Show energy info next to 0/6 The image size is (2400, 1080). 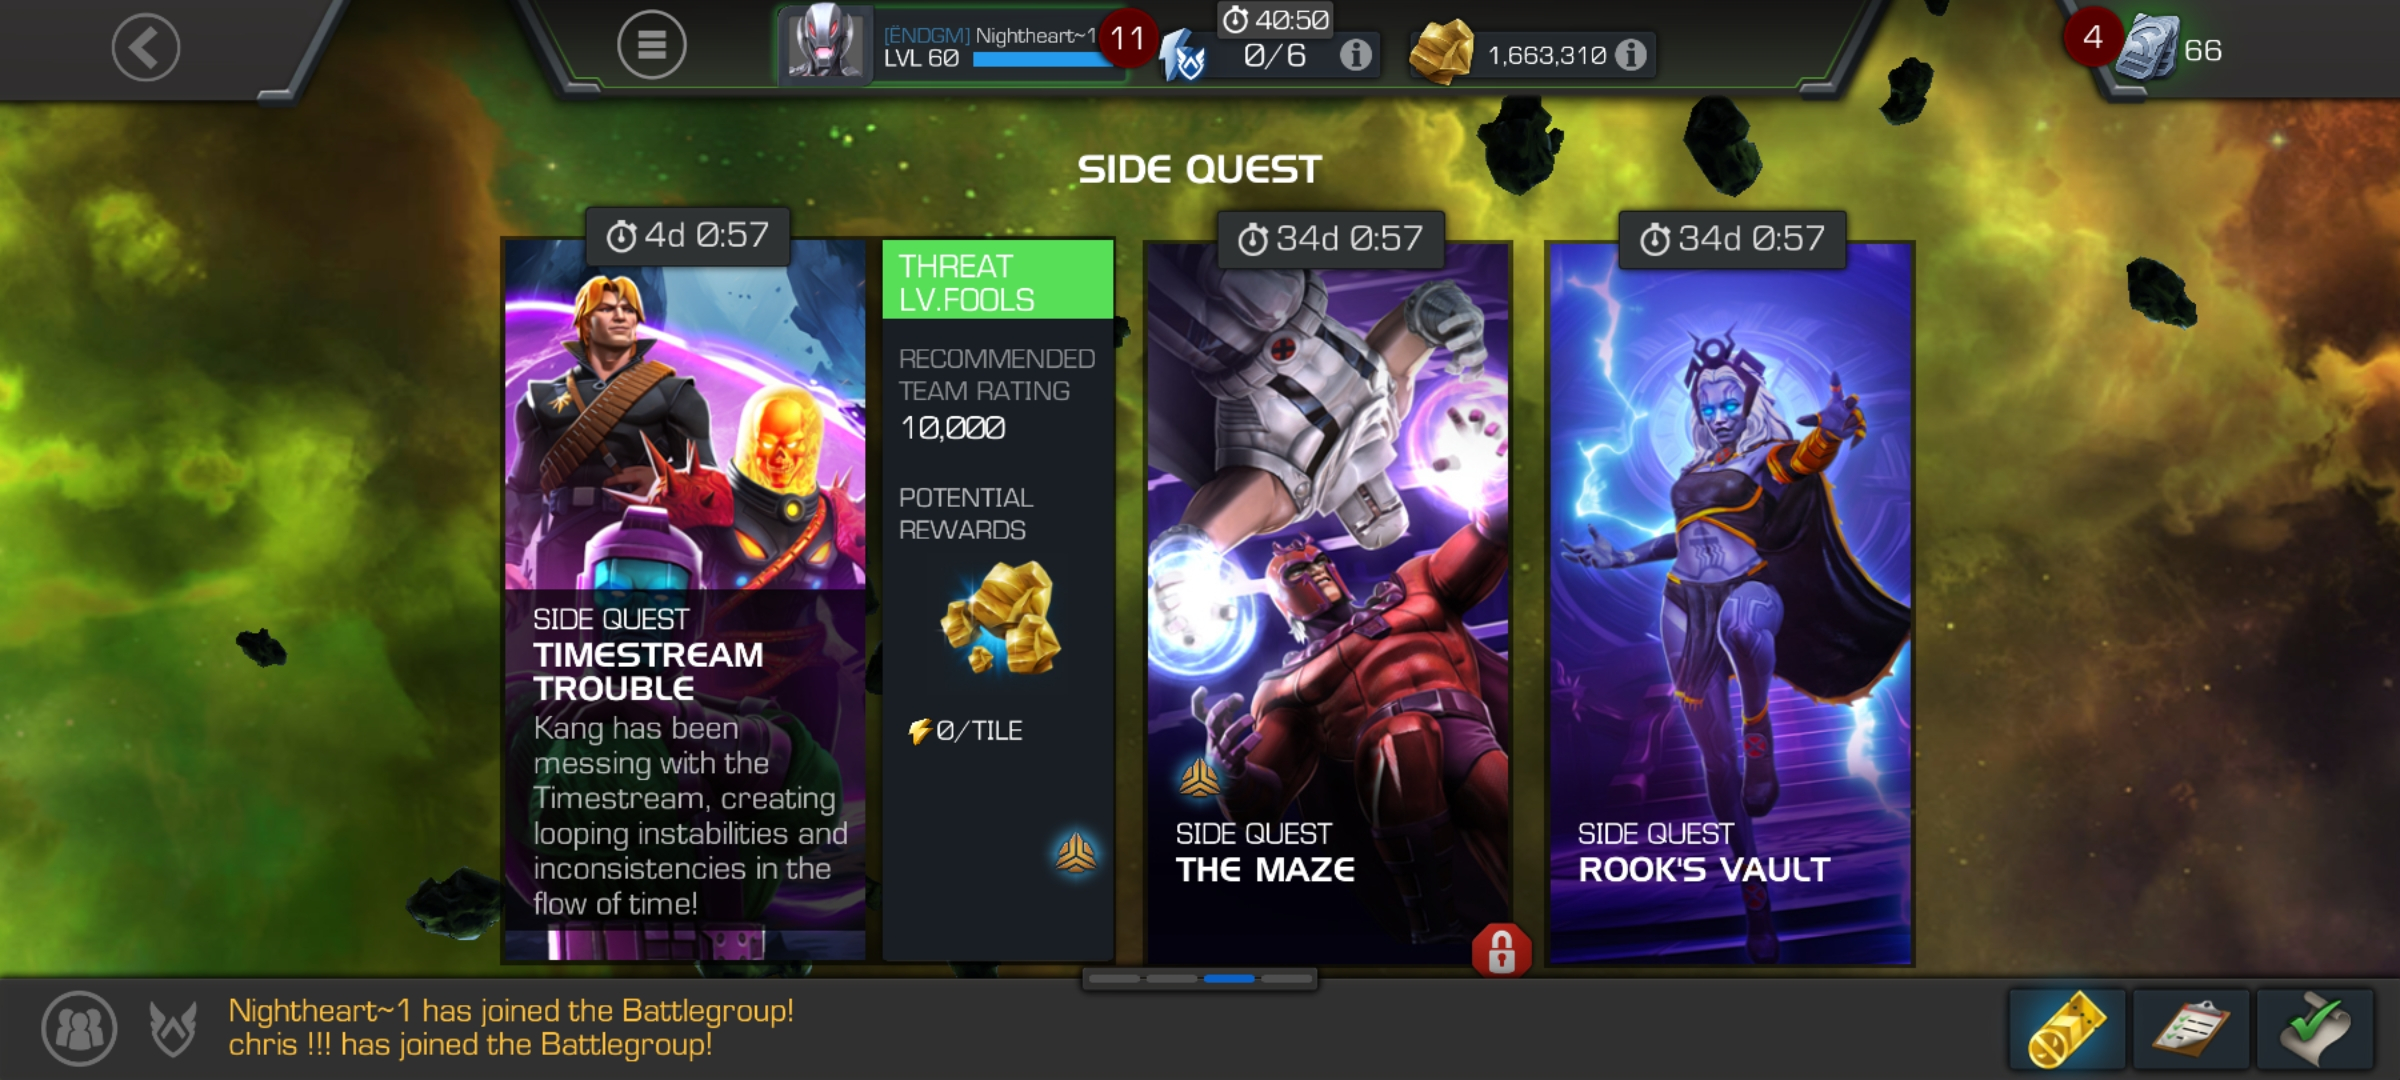1355,54
